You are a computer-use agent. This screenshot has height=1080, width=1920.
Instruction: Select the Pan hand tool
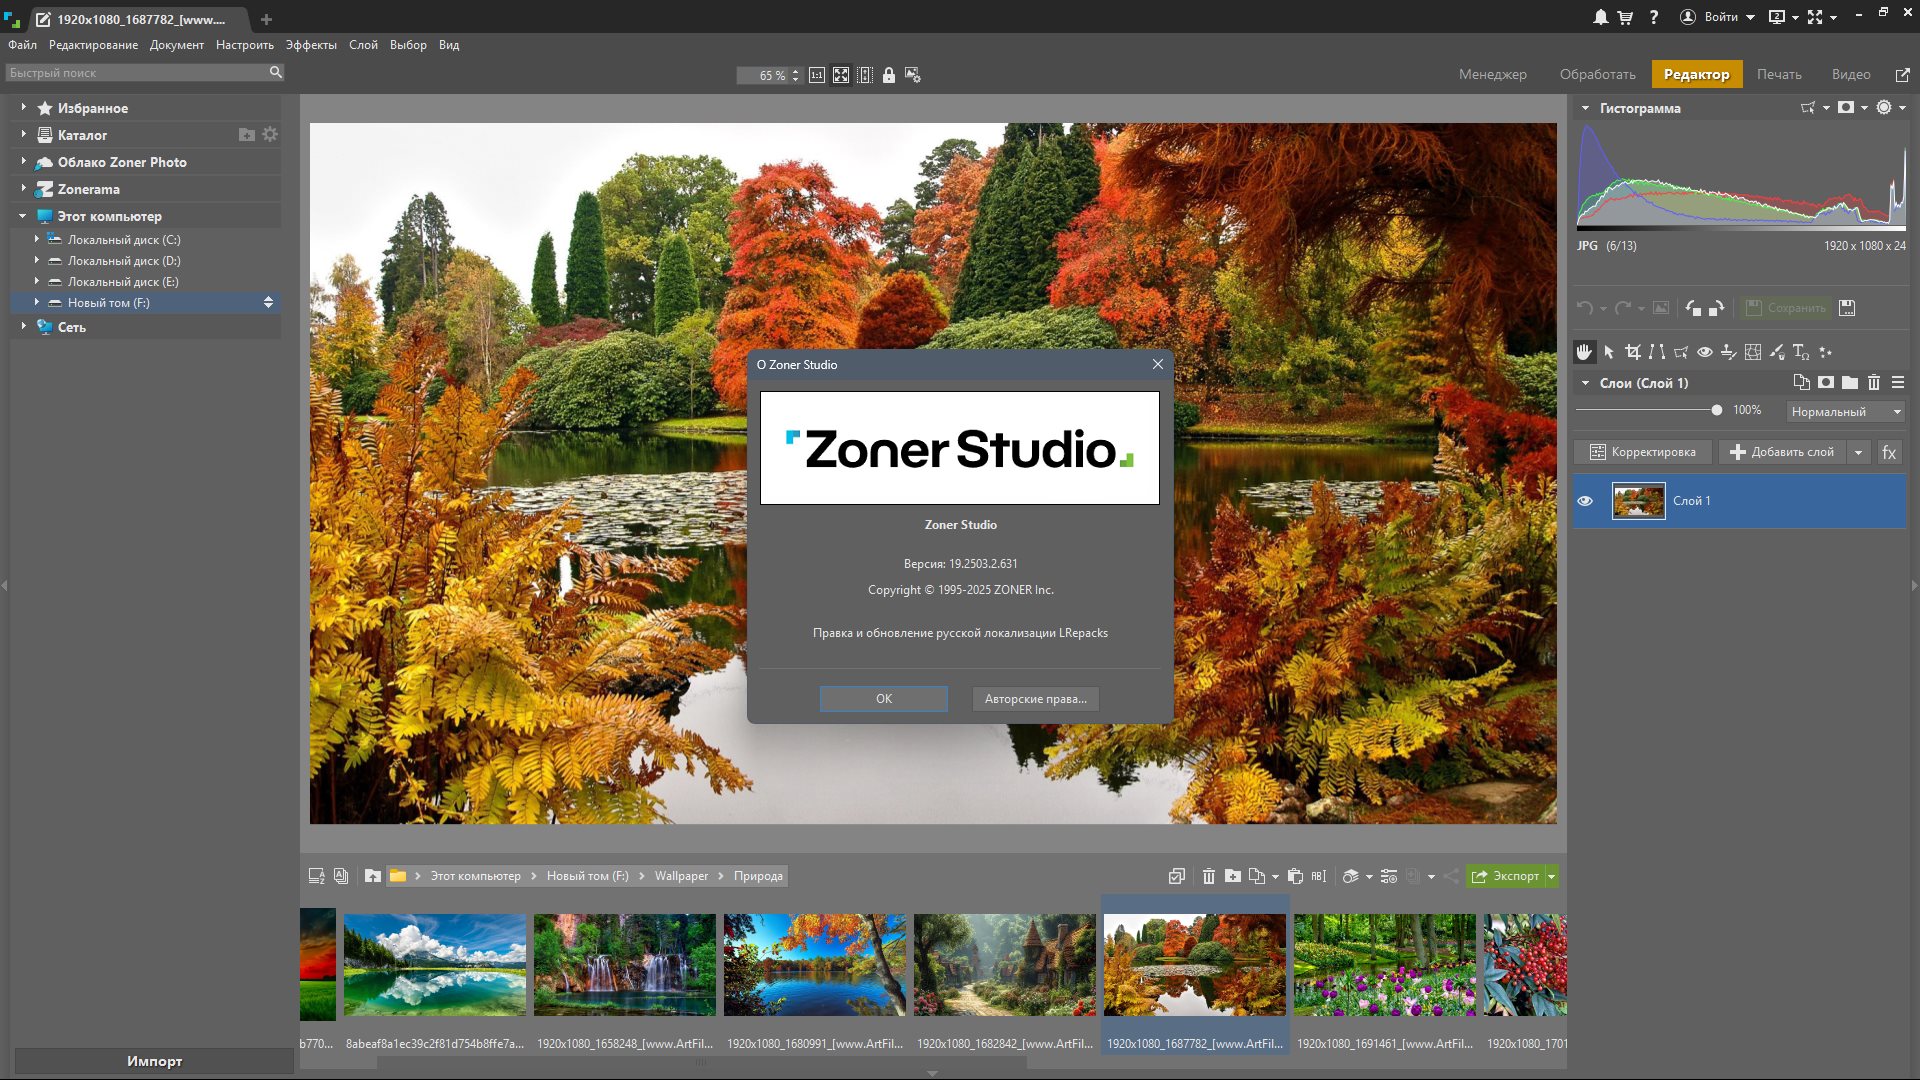[1584, 352]
